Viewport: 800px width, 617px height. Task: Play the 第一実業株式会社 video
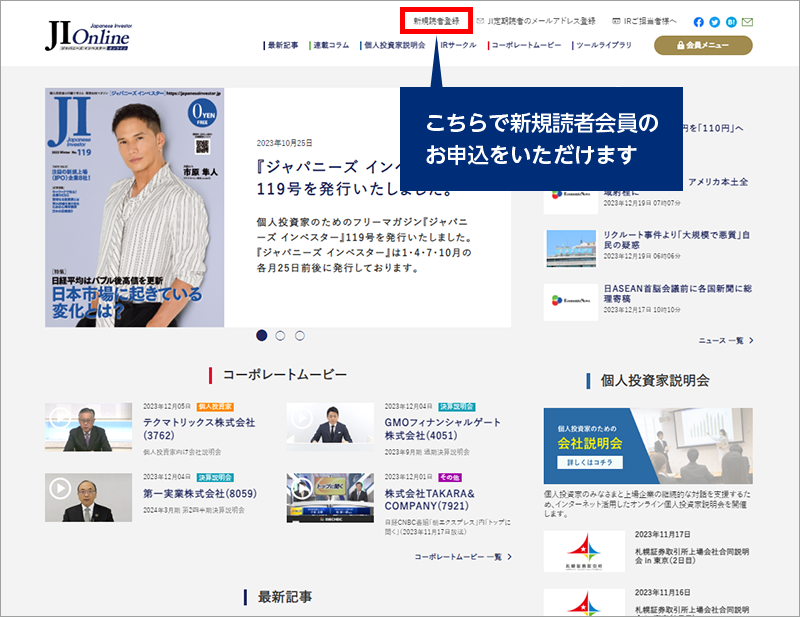click(88, 498)
